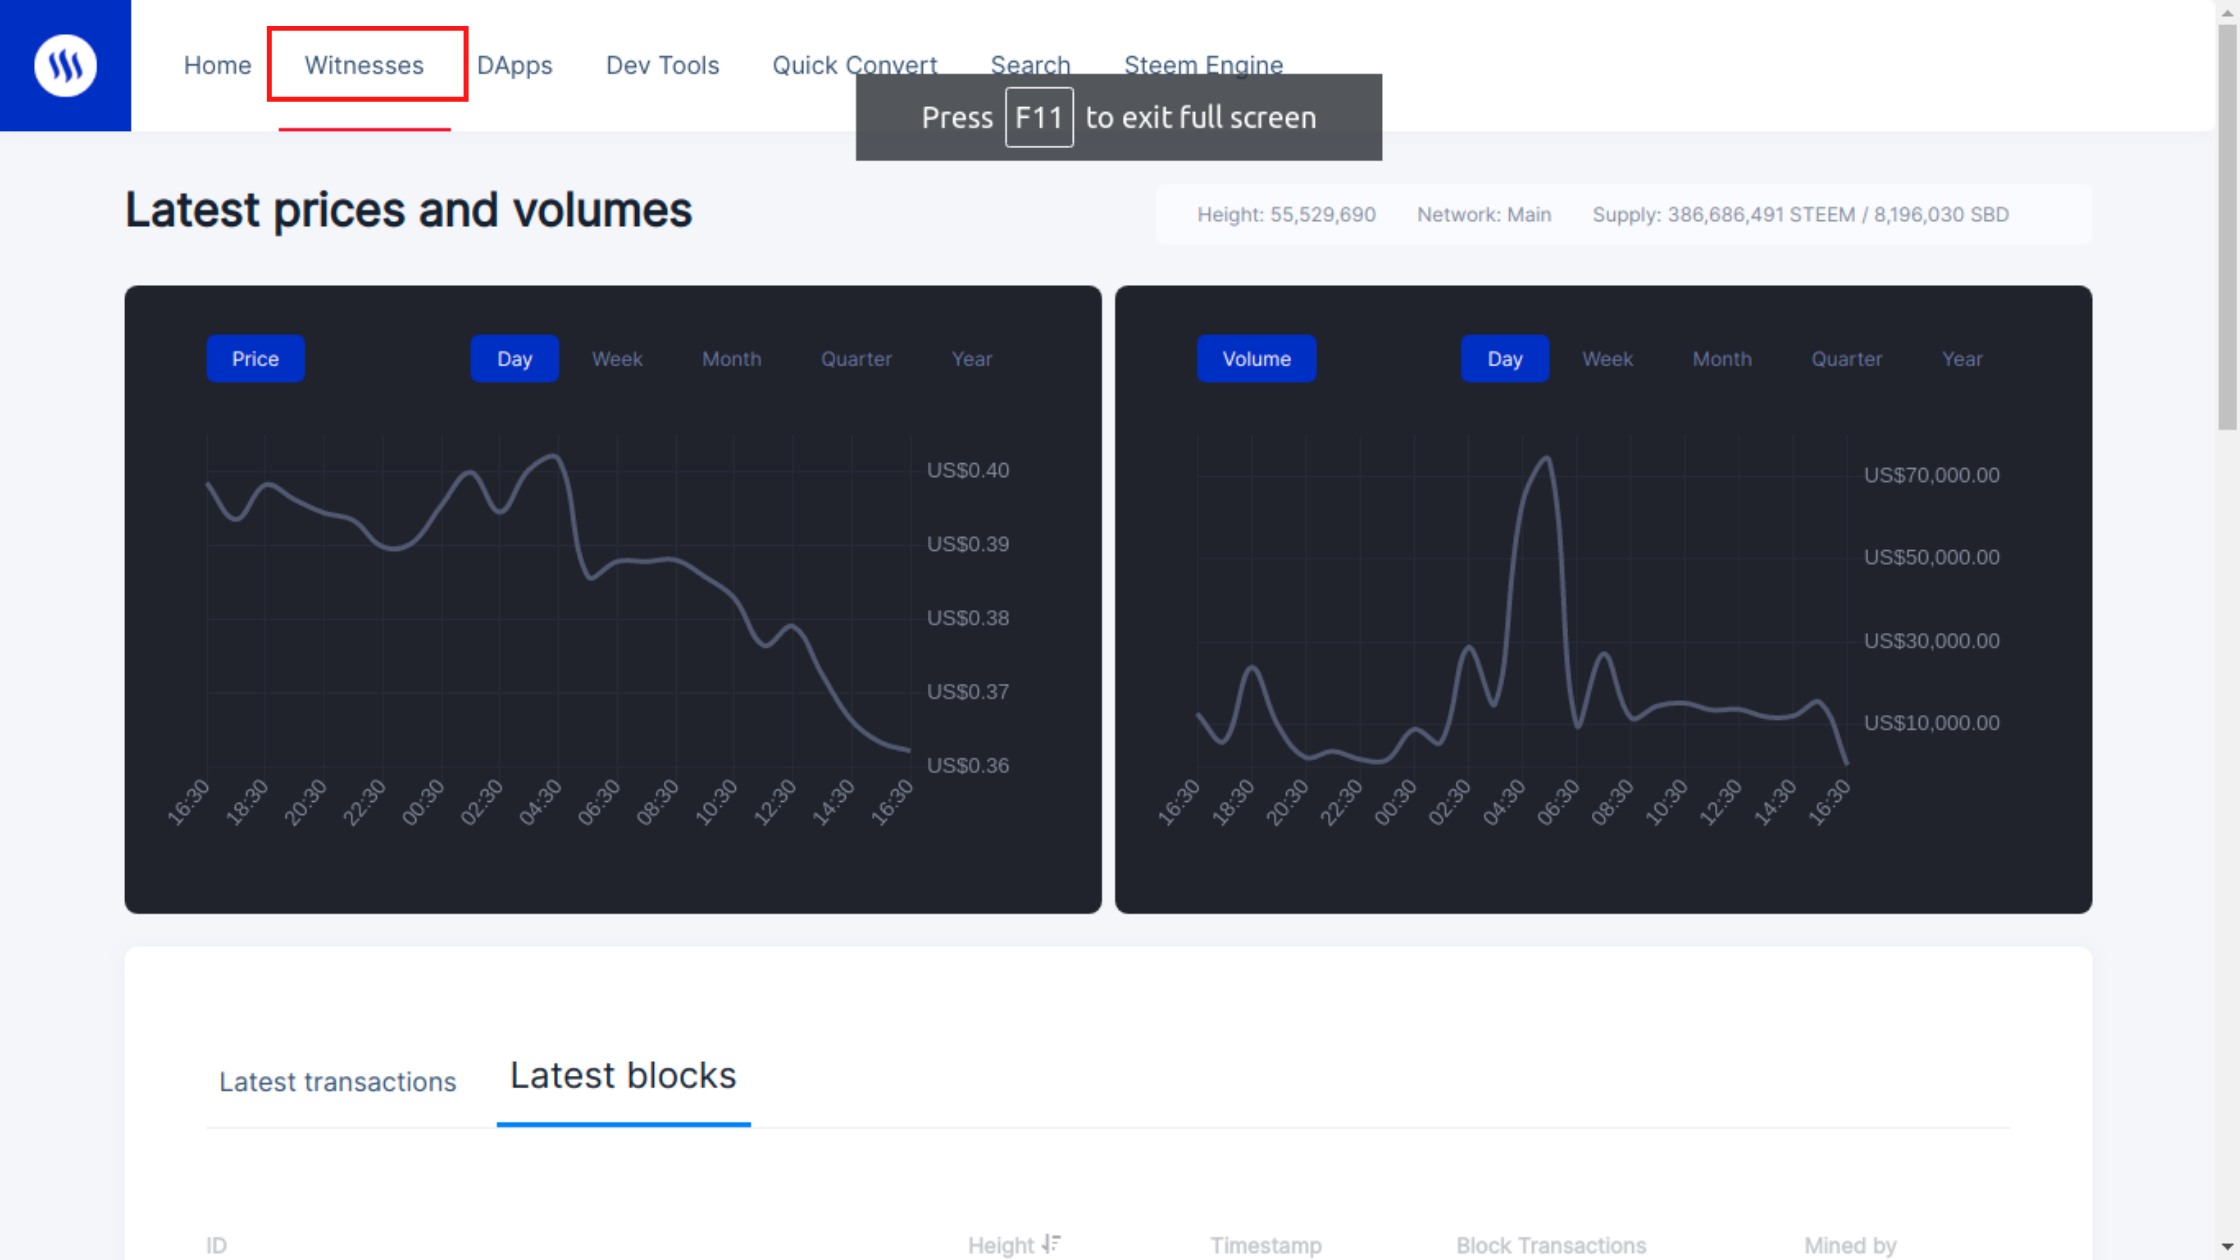Select Year range on price chart
This screenshot has height=1260, width=2240.
coord(971,358)
